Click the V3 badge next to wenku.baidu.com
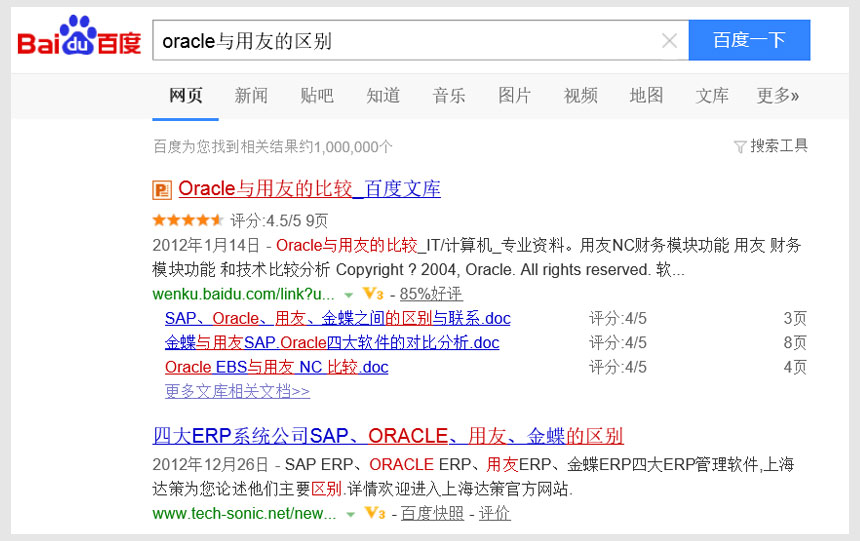This screenshot has width=860, height=541. 373,294
